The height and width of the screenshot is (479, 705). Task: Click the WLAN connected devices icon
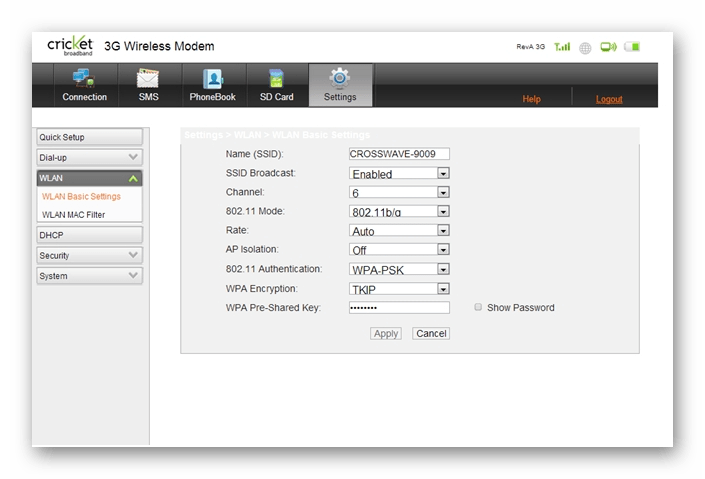pyautogui.click(x=608, y=46)
